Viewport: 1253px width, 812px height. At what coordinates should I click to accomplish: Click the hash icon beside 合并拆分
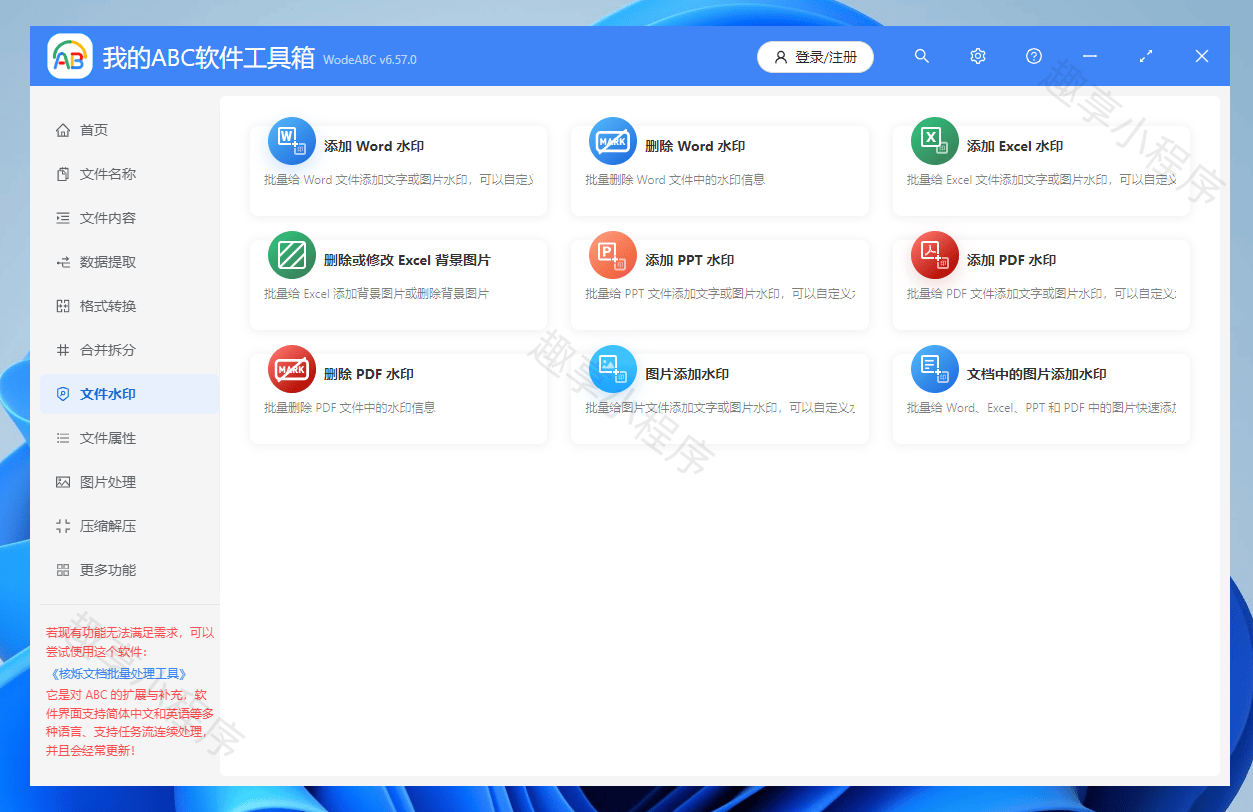(x=63, y=350)
